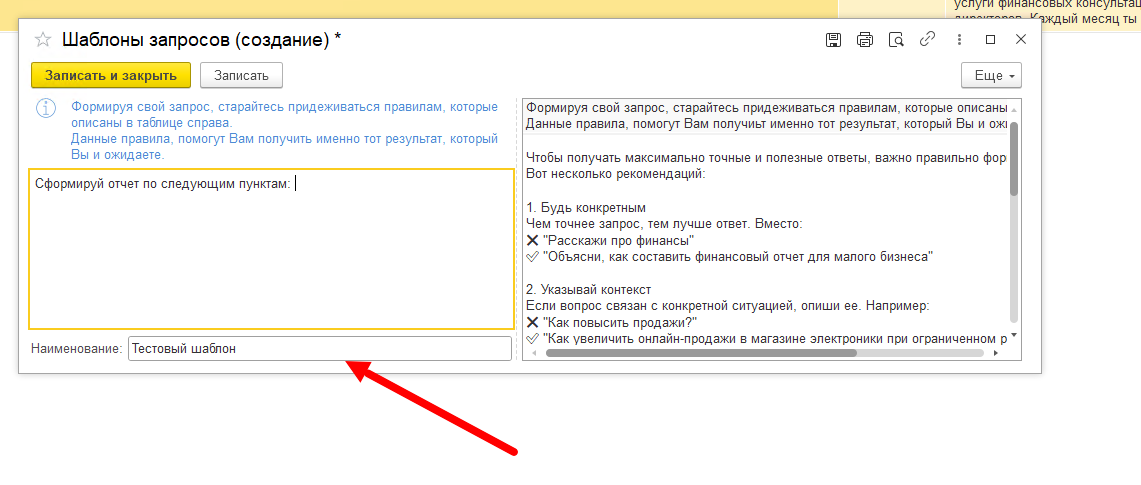Click the blue info circle icon
This screenshot has height=485, width=1141.
click(x=45, y=107)
